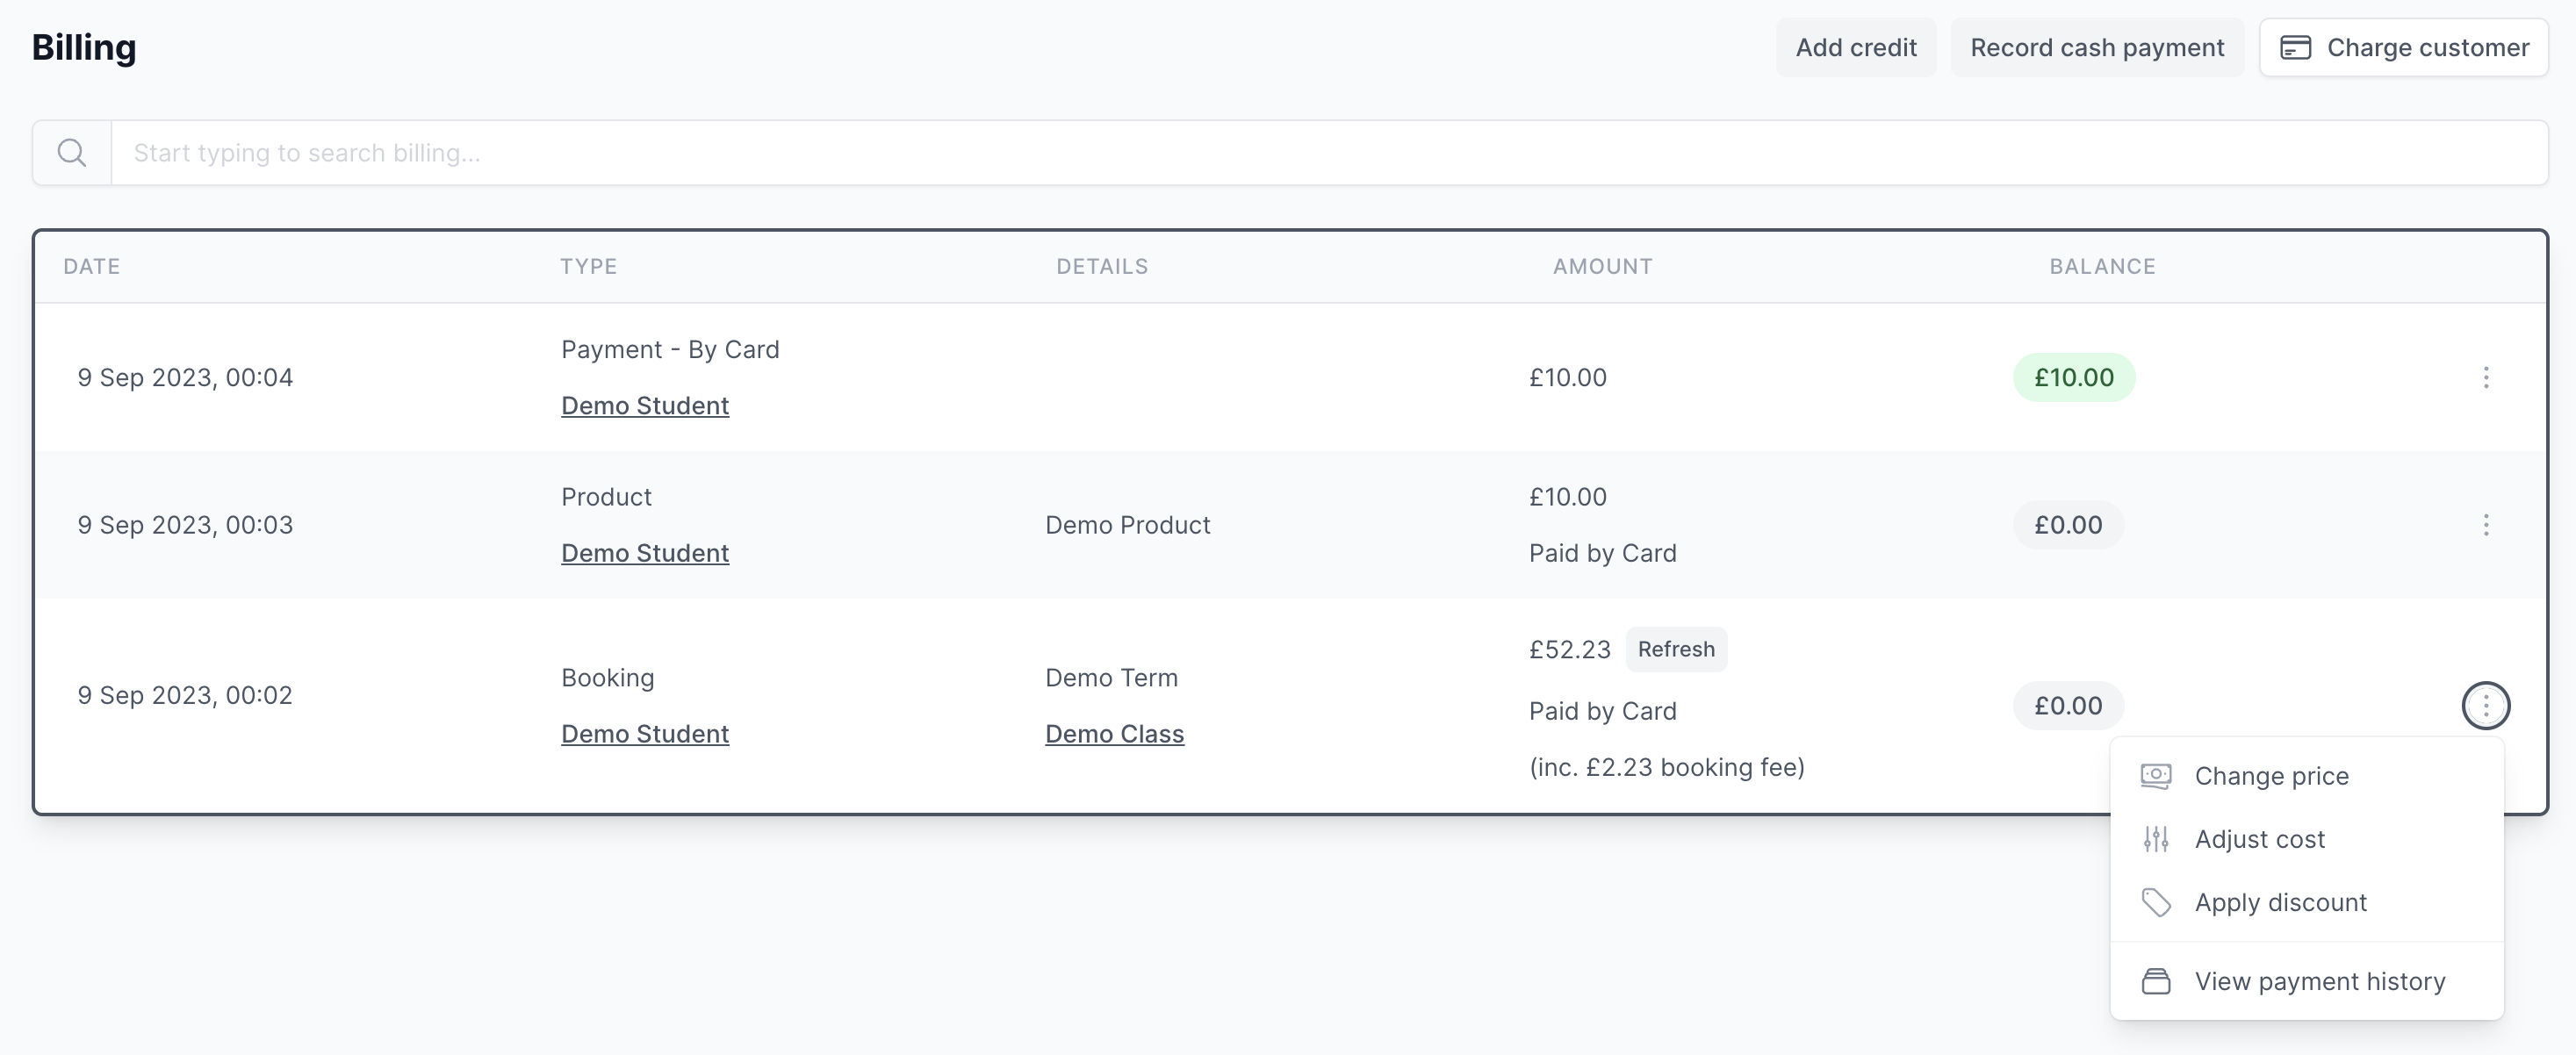
Task: Click the Adjust cost sliders icon
Action: (x=2155, y=839)
